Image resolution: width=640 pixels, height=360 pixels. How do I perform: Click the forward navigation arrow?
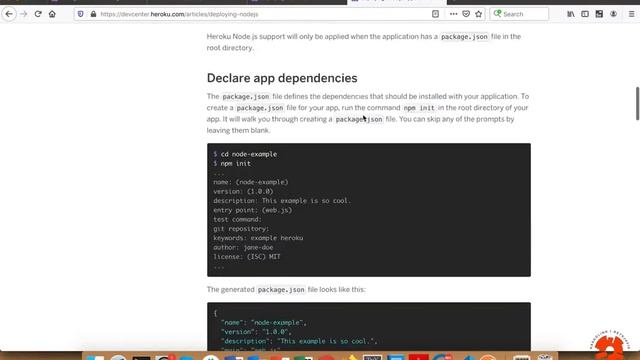pos(23,14)
